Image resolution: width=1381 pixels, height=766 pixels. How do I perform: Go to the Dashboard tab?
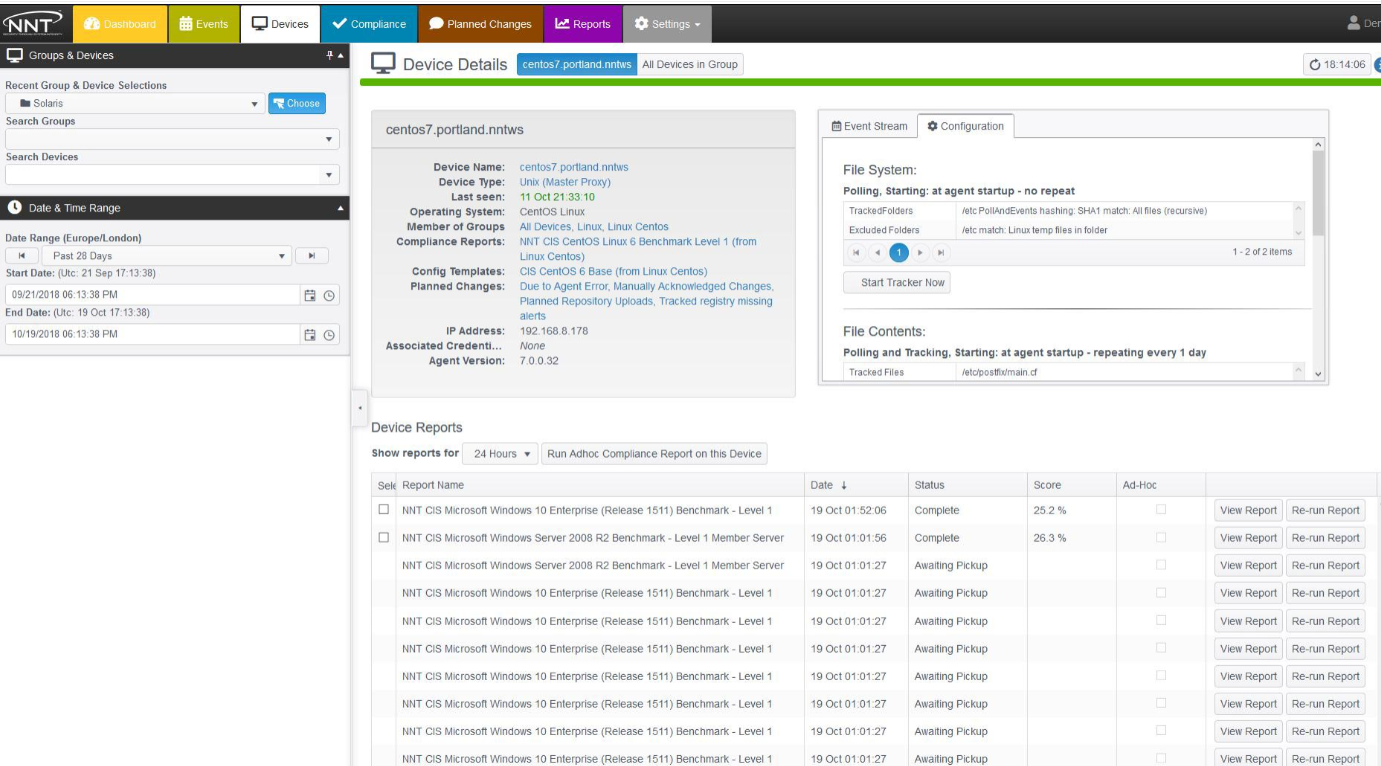tap(118, 24)
